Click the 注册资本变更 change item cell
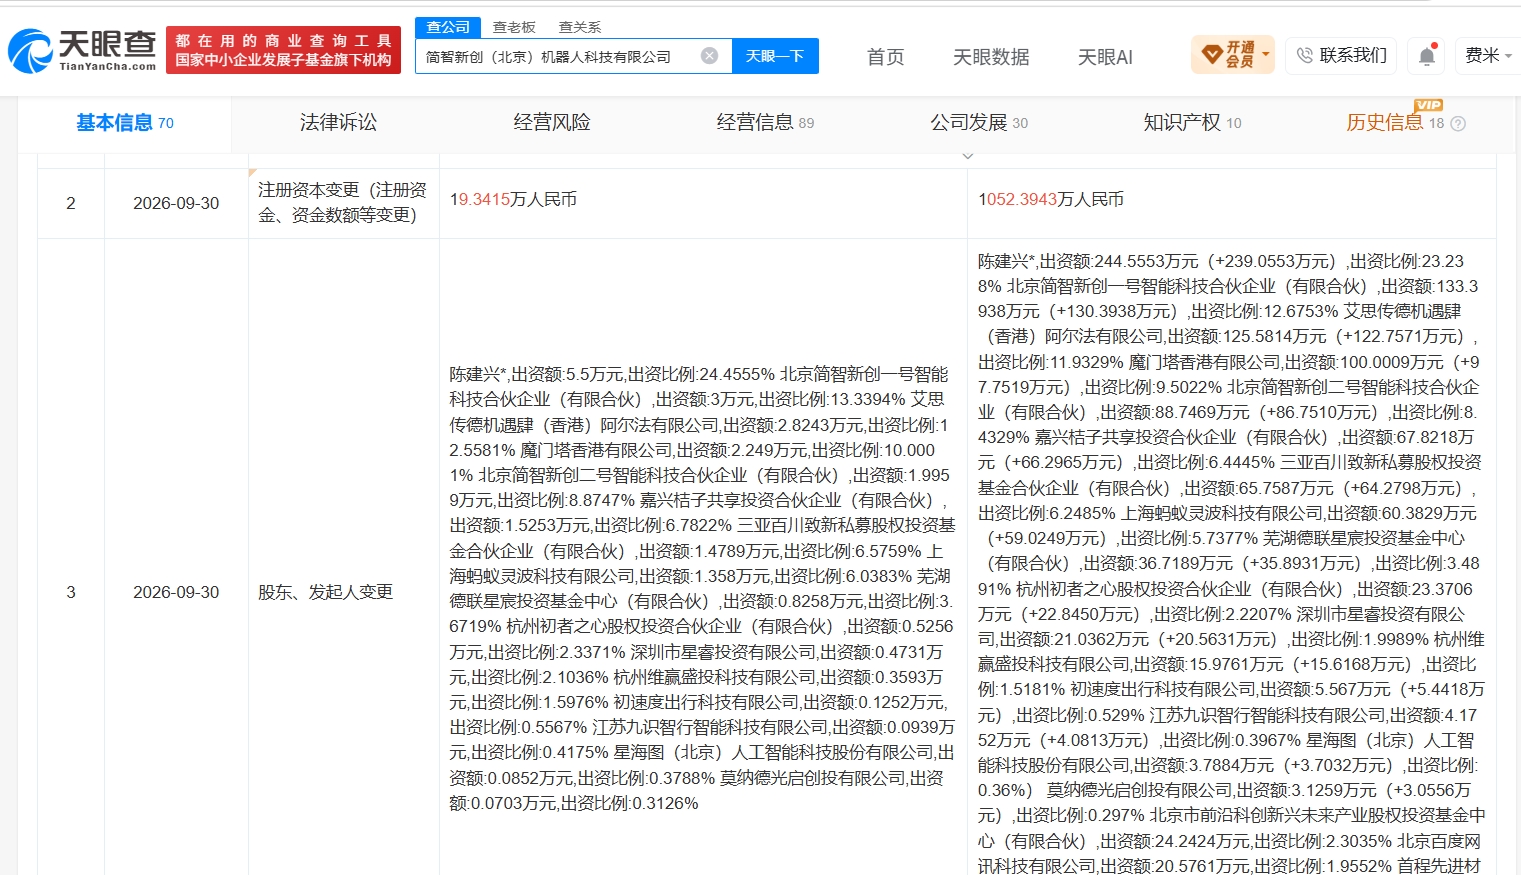 tap(343, 202)
